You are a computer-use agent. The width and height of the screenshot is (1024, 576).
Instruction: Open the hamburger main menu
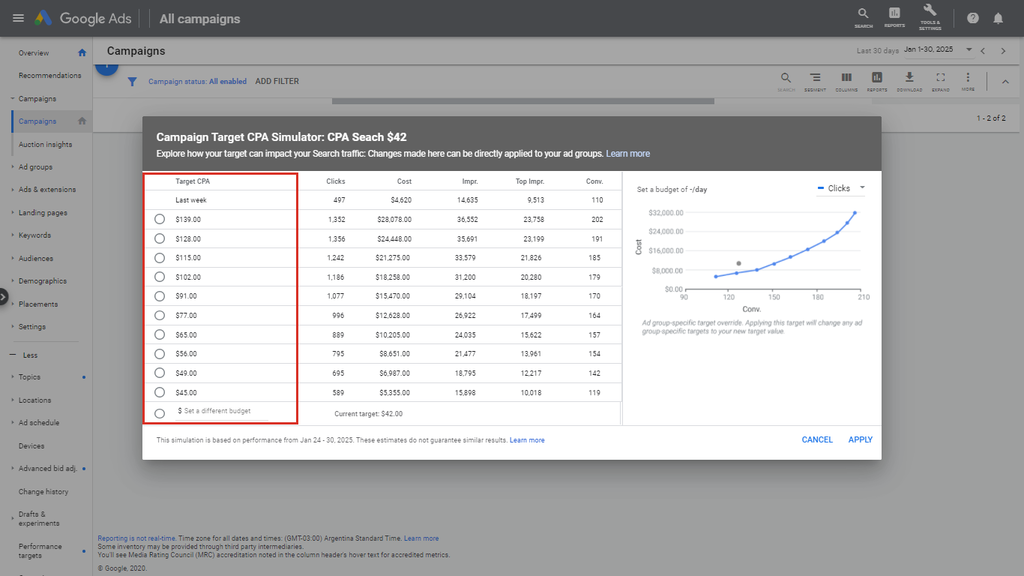tap(18, 18)
